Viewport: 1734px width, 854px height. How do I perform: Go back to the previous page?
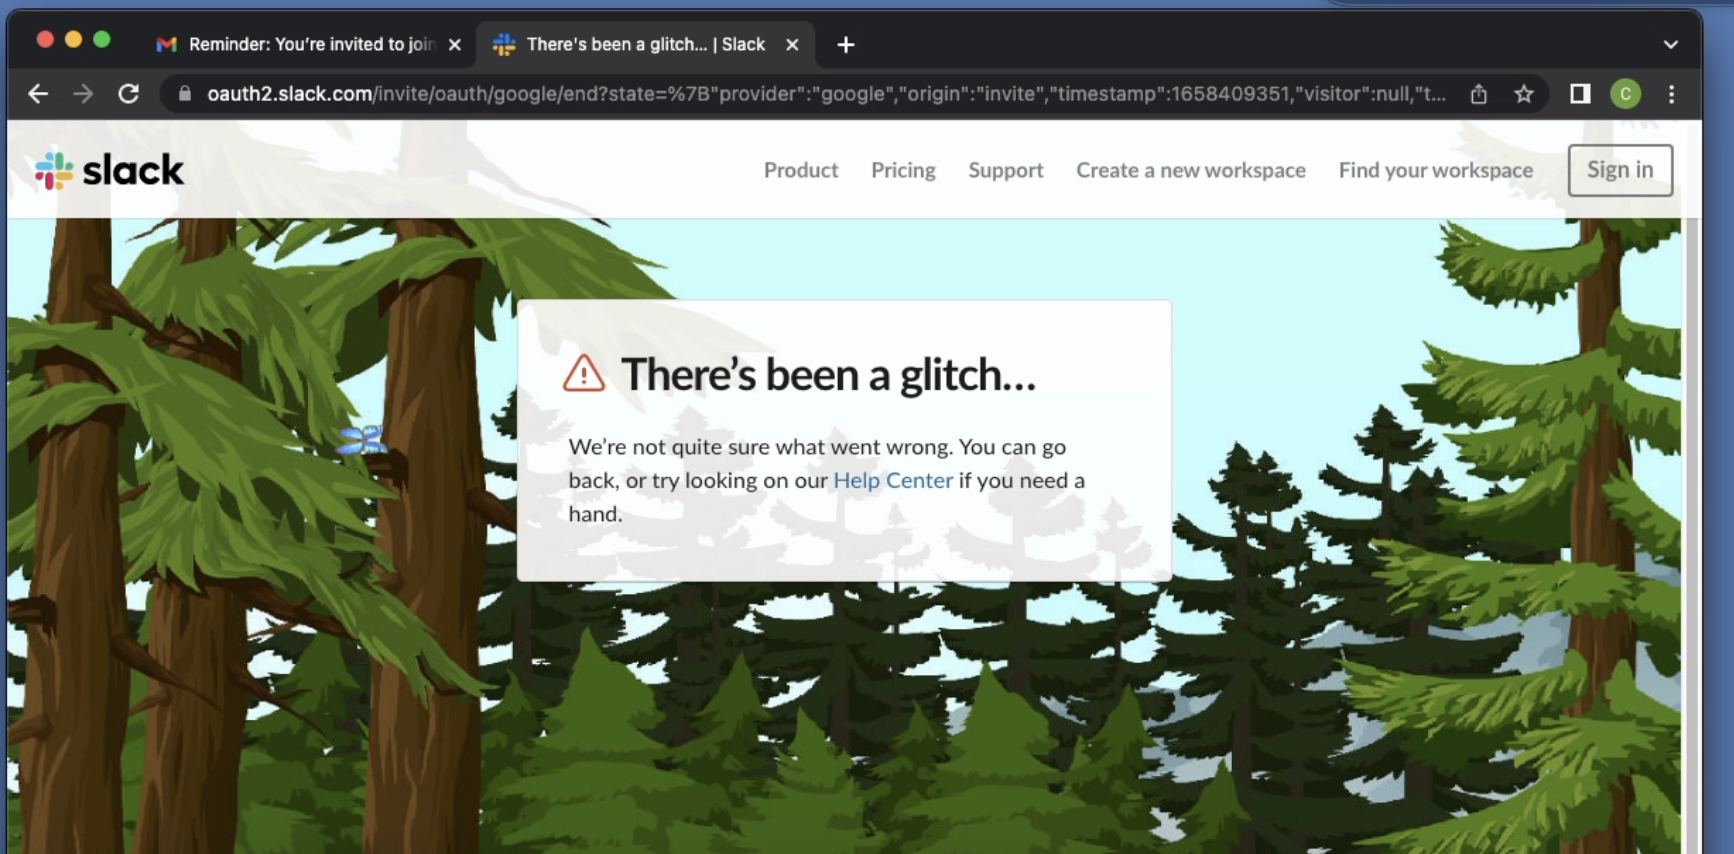[38, 94]
